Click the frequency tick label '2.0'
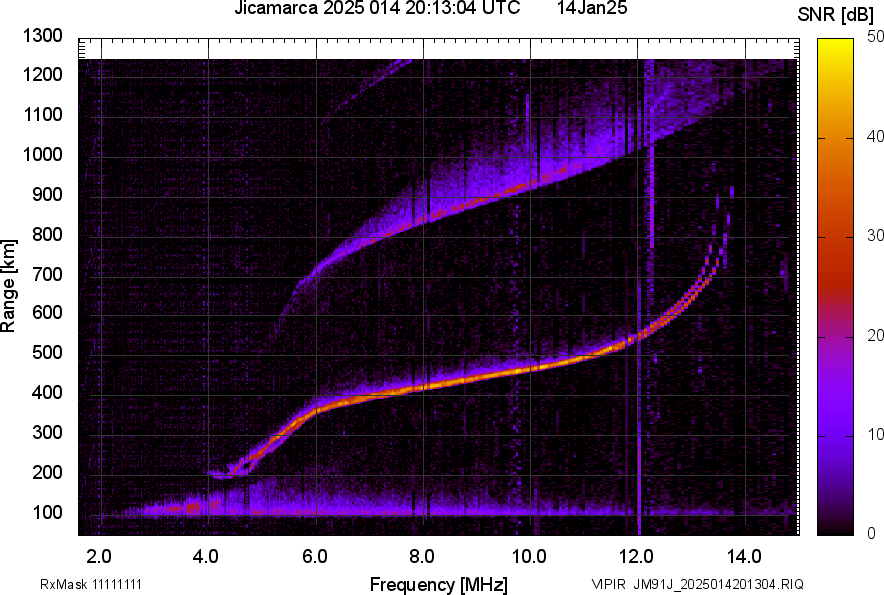884x595 pixels. pos(99,557)
